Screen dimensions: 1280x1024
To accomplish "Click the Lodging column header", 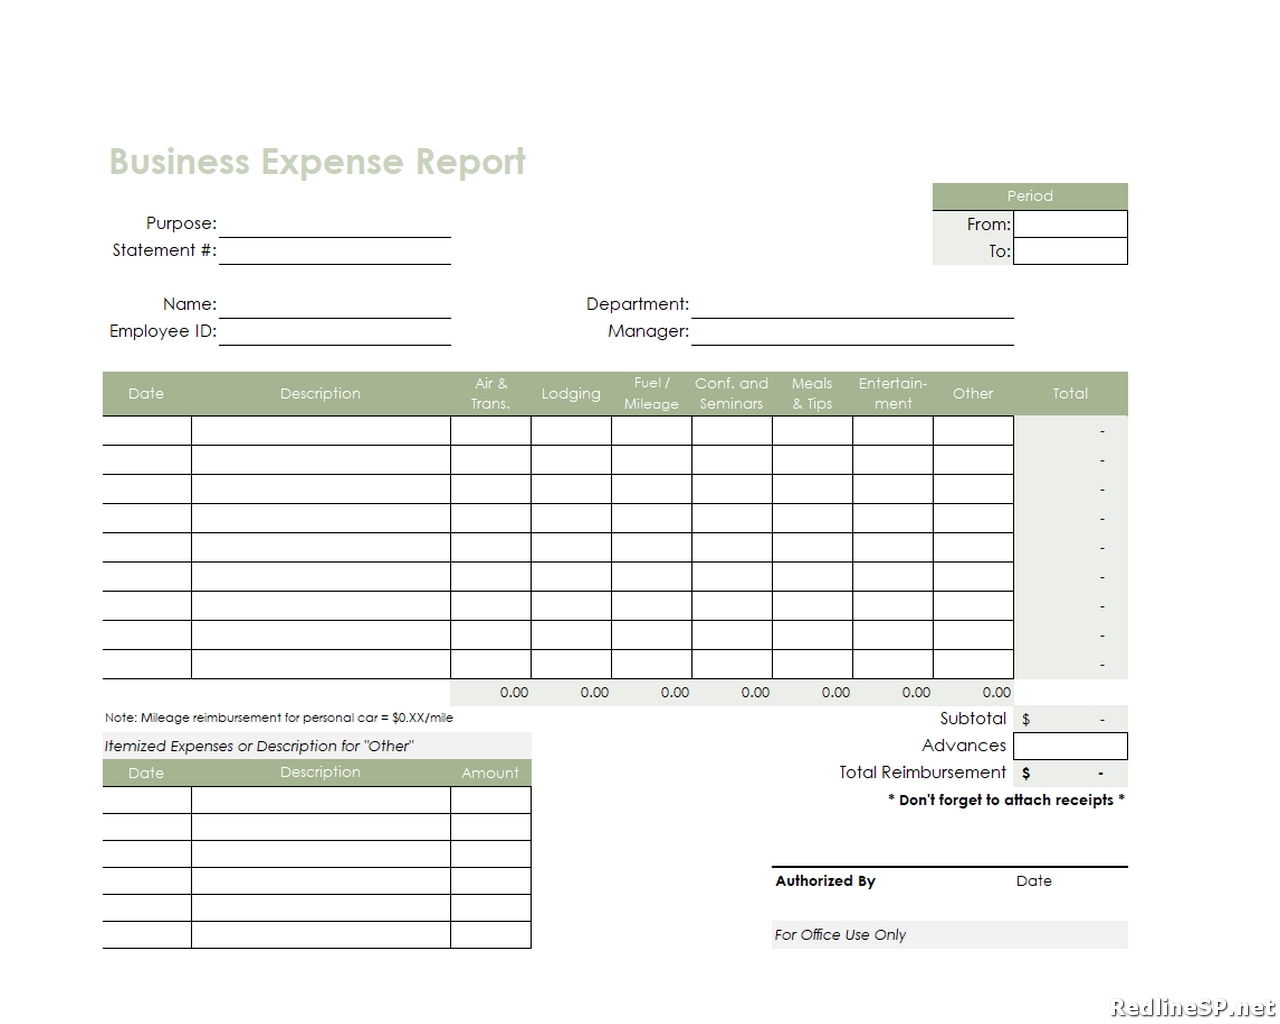I will pos(571,394).
